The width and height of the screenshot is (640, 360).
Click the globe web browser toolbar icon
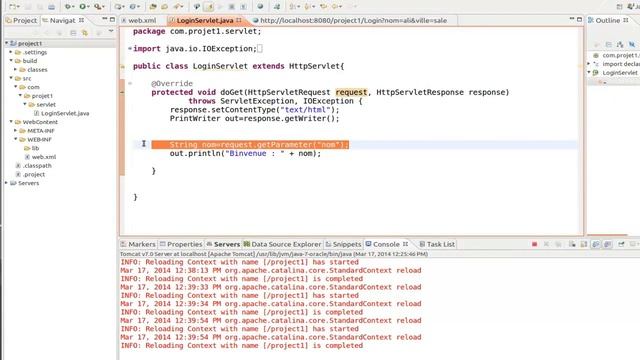coord(260,7)
